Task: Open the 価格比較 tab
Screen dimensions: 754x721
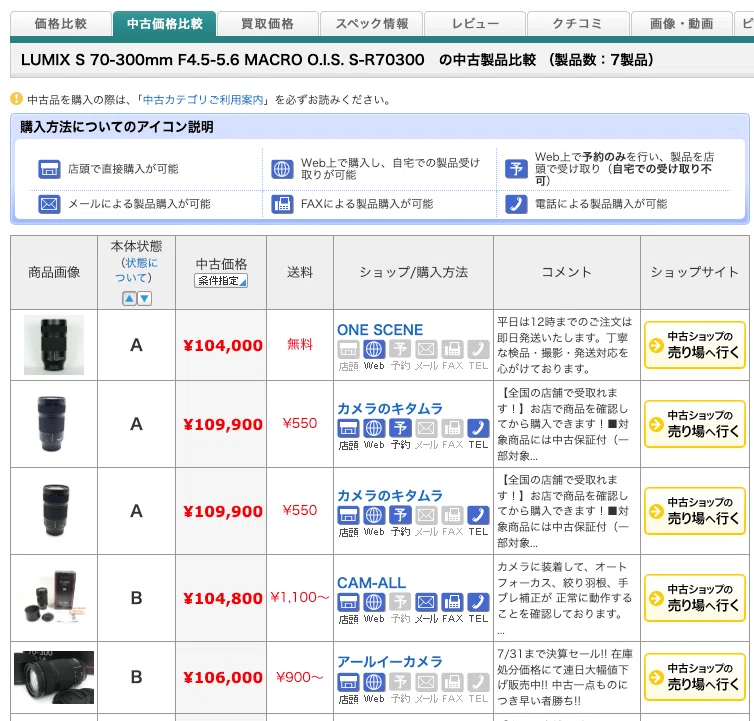Action: click(61, 24)
